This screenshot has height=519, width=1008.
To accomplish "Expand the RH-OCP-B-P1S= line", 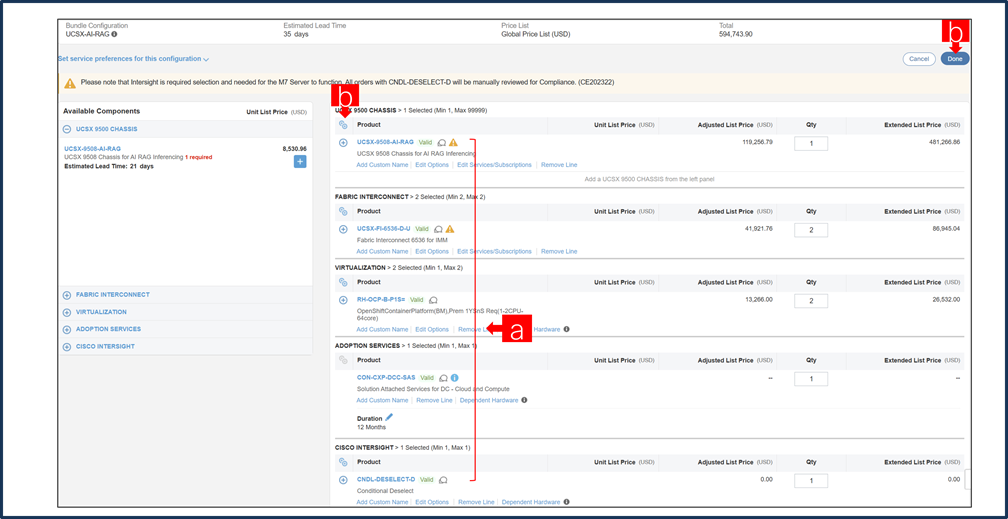I will 343,300.
